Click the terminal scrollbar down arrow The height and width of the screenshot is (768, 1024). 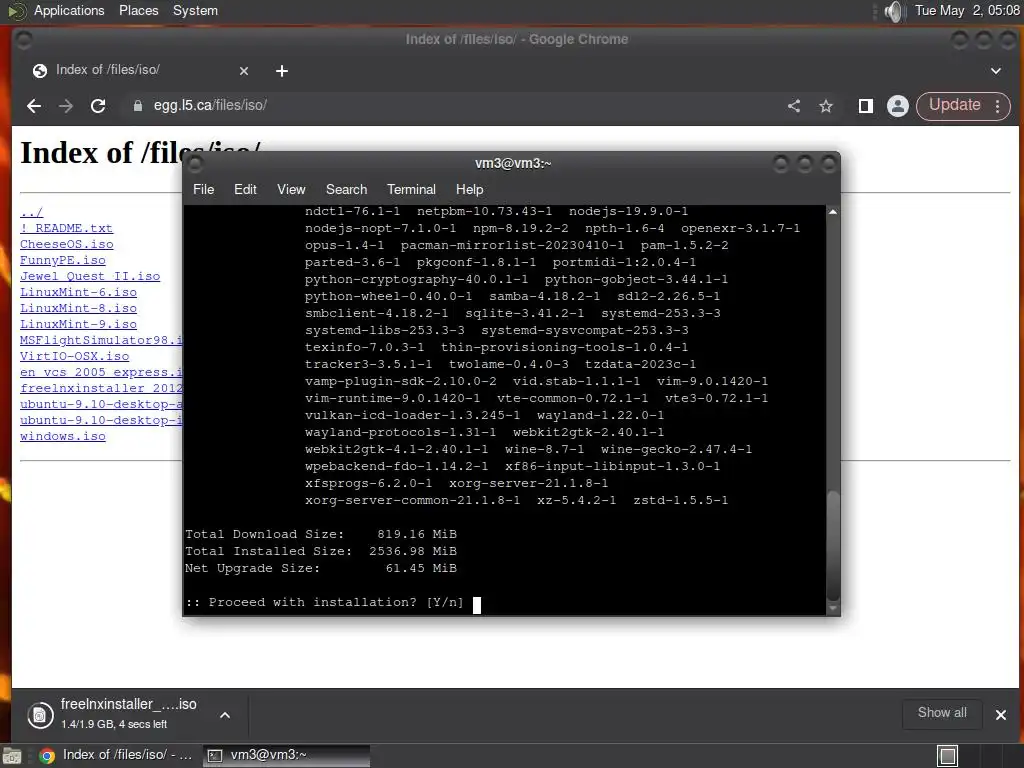(833, 608)
